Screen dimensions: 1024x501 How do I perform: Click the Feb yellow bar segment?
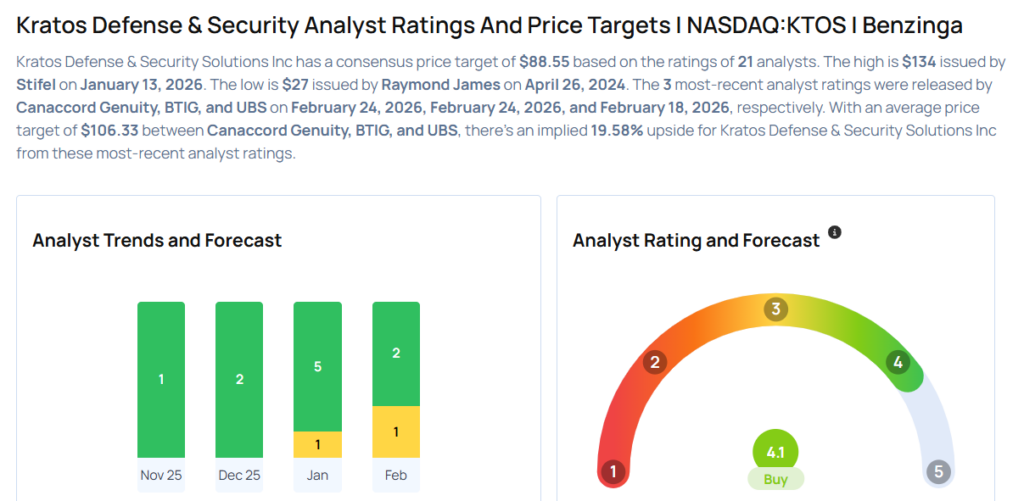[396, 431]
